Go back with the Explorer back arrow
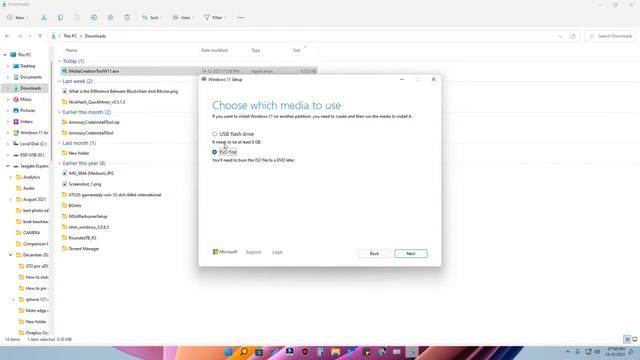 tap(7, 36)
